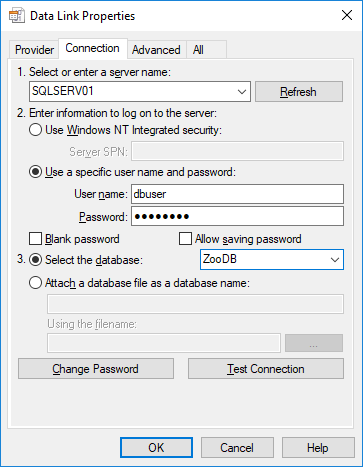Choose Use a specific user name and password
The image size is (363, 467).
click(35, 172)
